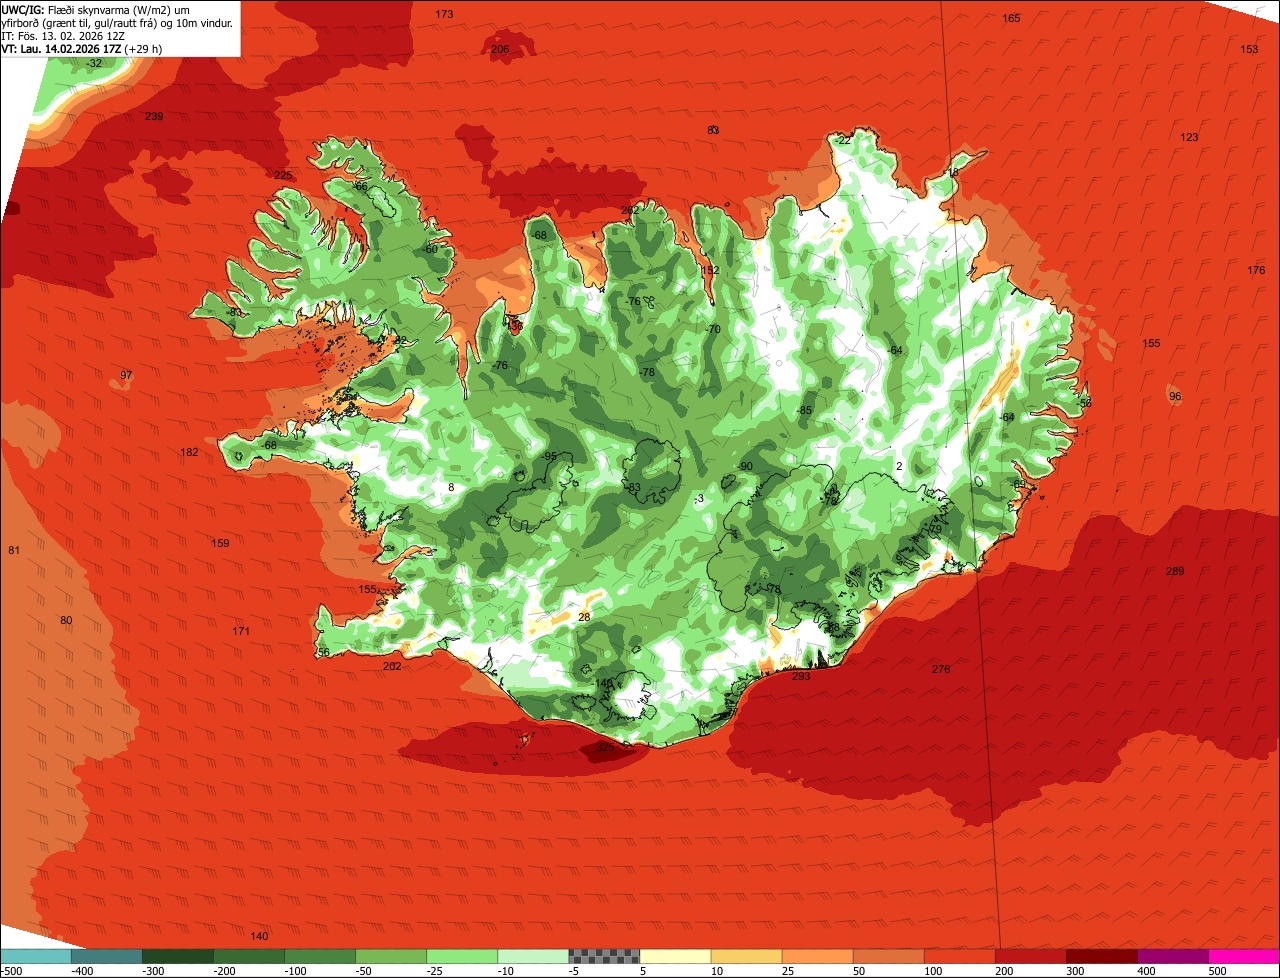Viewport: 1280px width, 978px height.
Task: Pick the 200 to 300 red legend swatch
Action: (1029, 956)
